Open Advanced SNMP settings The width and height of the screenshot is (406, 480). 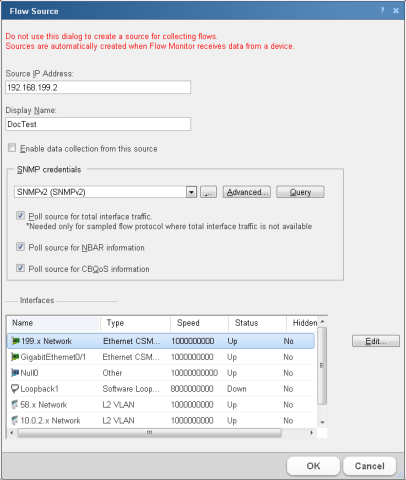(247, 192)
